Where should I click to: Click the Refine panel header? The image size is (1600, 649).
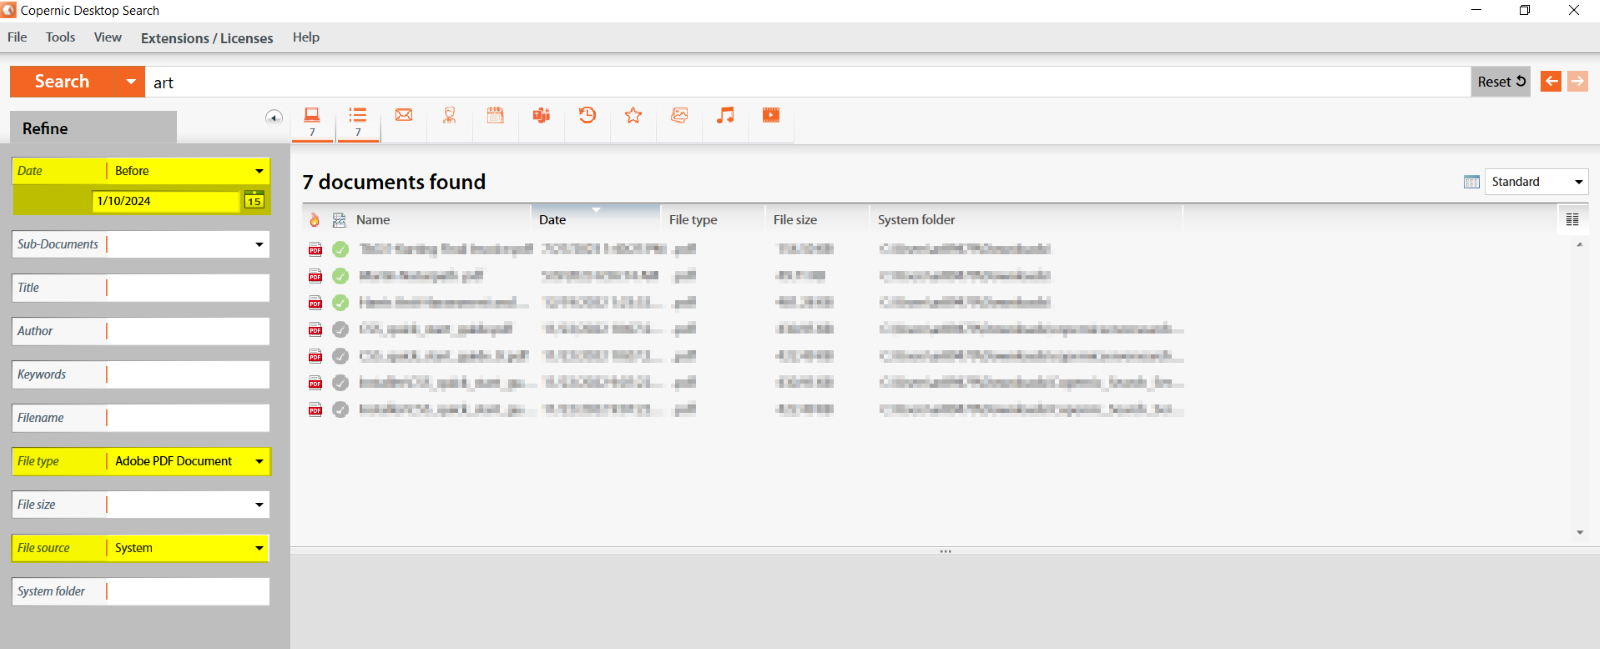93,128
